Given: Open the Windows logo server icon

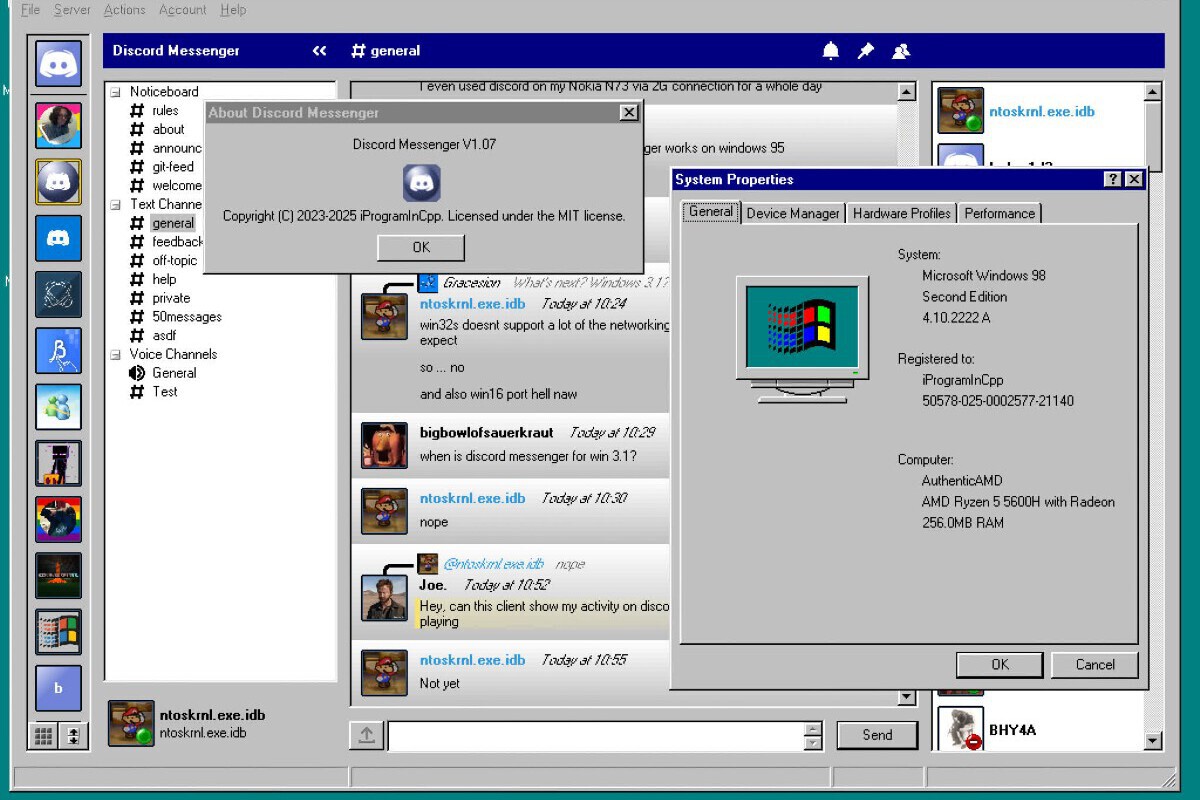Looking at the screenshot, I should (x=58, y=632).
